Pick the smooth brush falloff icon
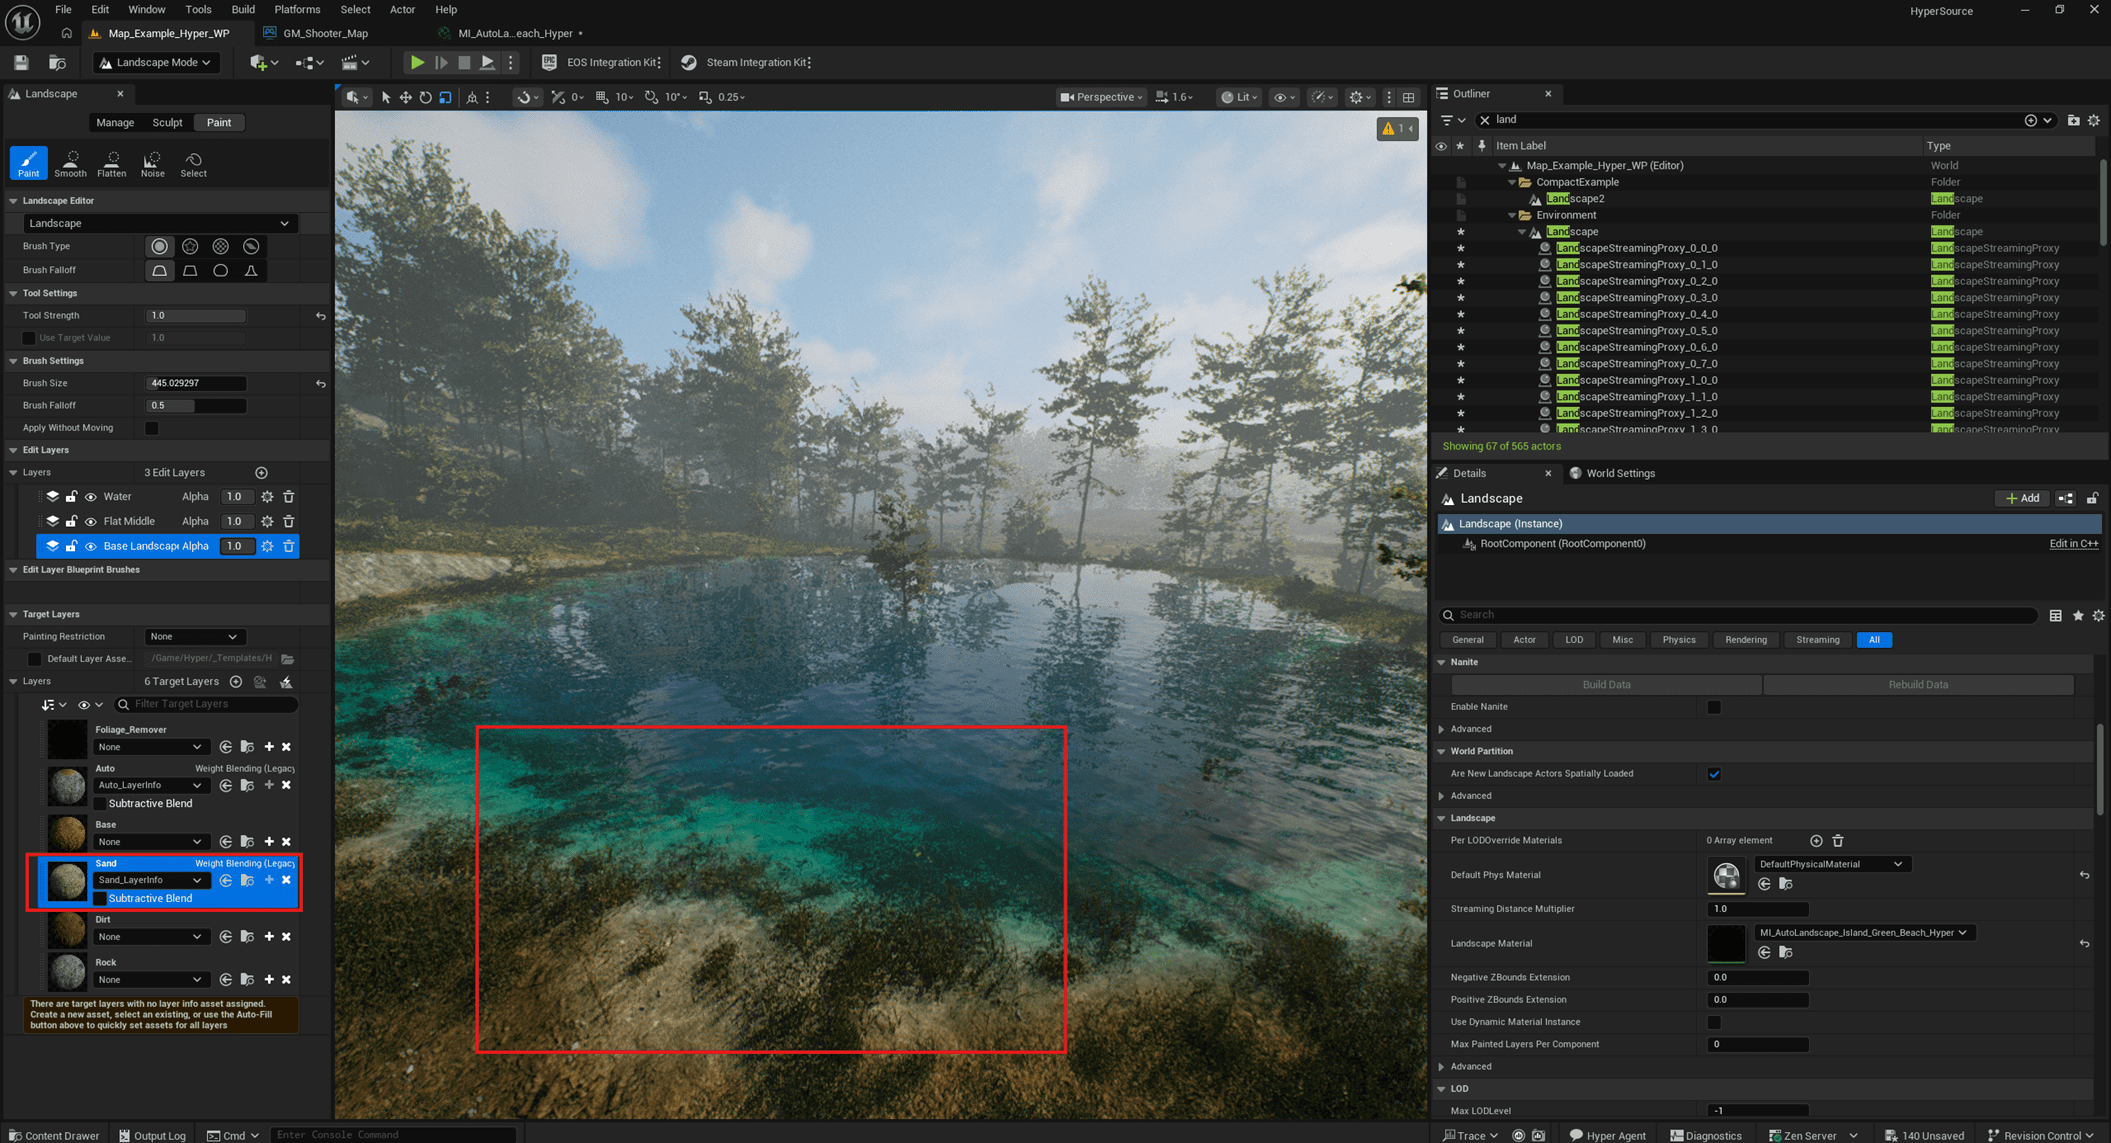2111x1143 pixels. coord(159,270)
